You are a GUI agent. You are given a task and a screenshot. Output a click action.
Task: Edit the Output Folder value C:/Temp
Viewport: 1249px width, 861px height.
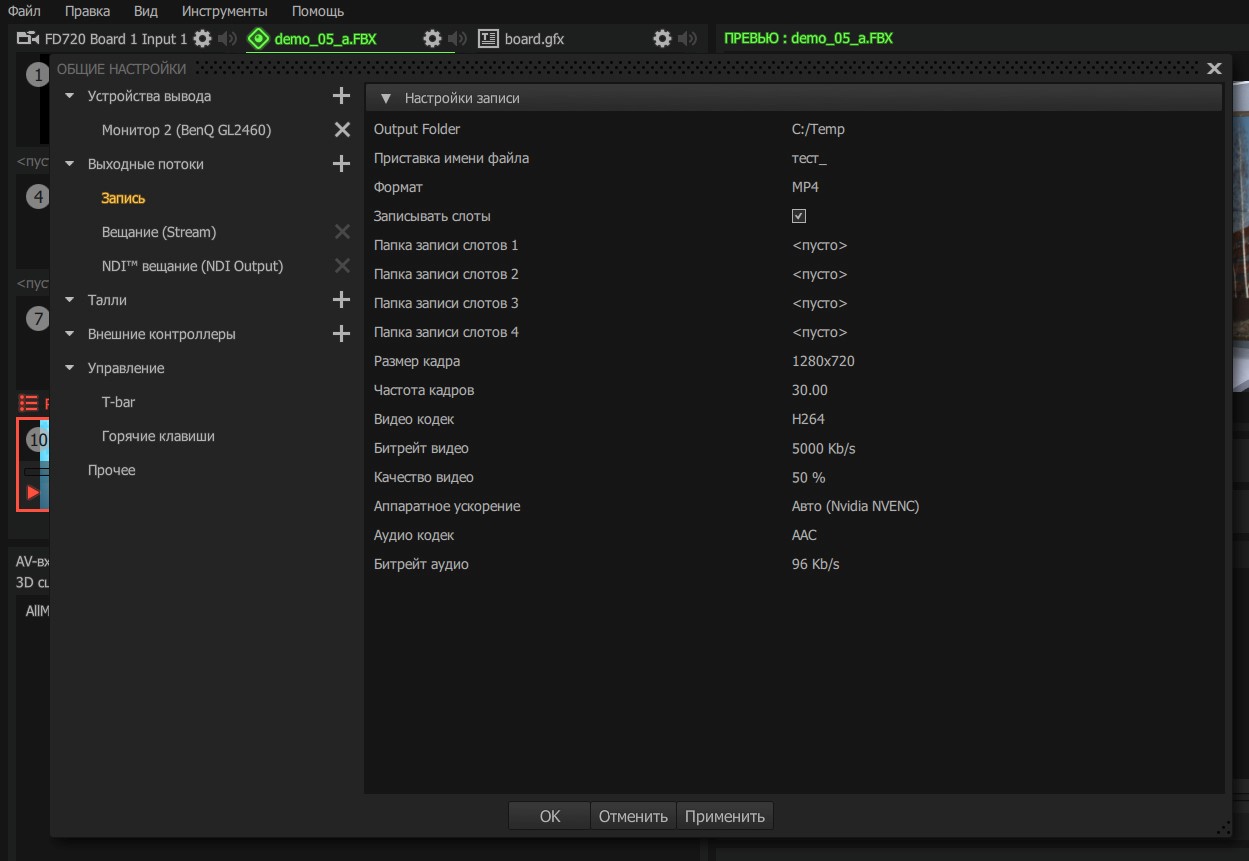(818, 129)
